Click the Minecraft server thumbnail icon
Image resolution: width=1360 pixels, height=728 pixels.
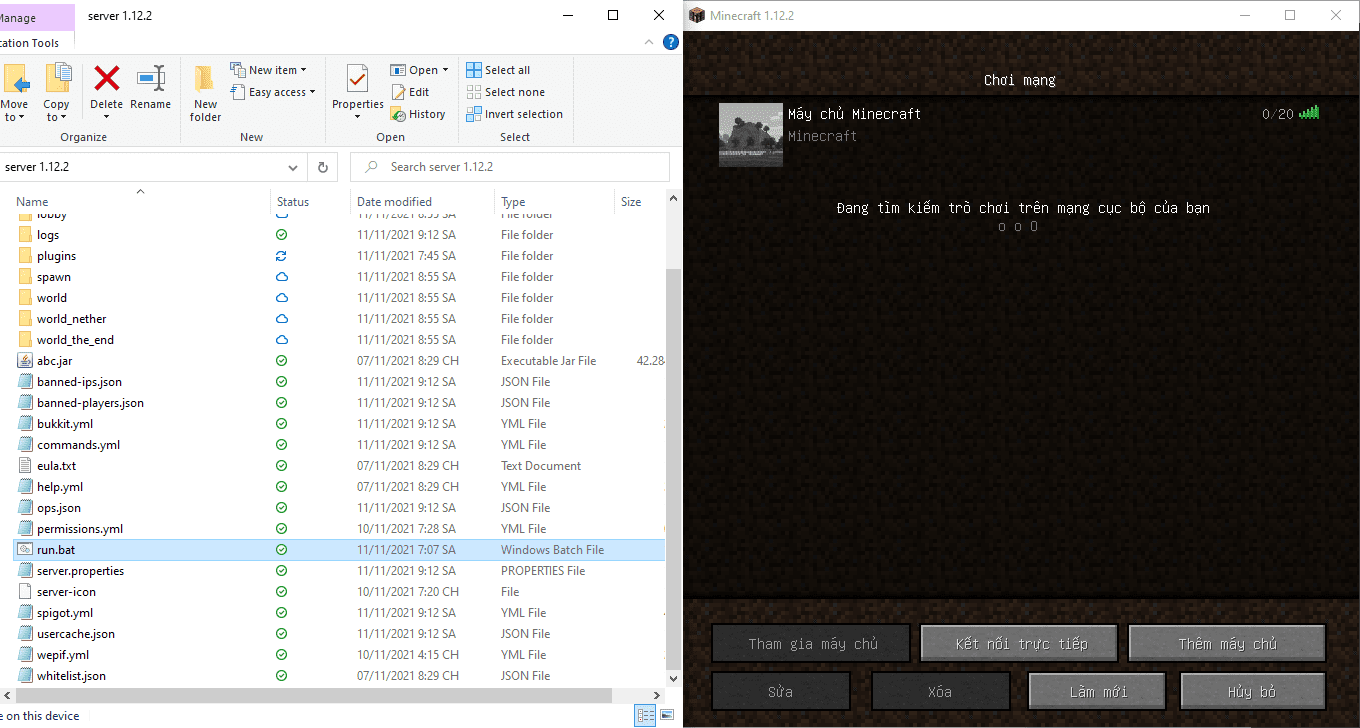pyautogui.click(x=751, y=134)
